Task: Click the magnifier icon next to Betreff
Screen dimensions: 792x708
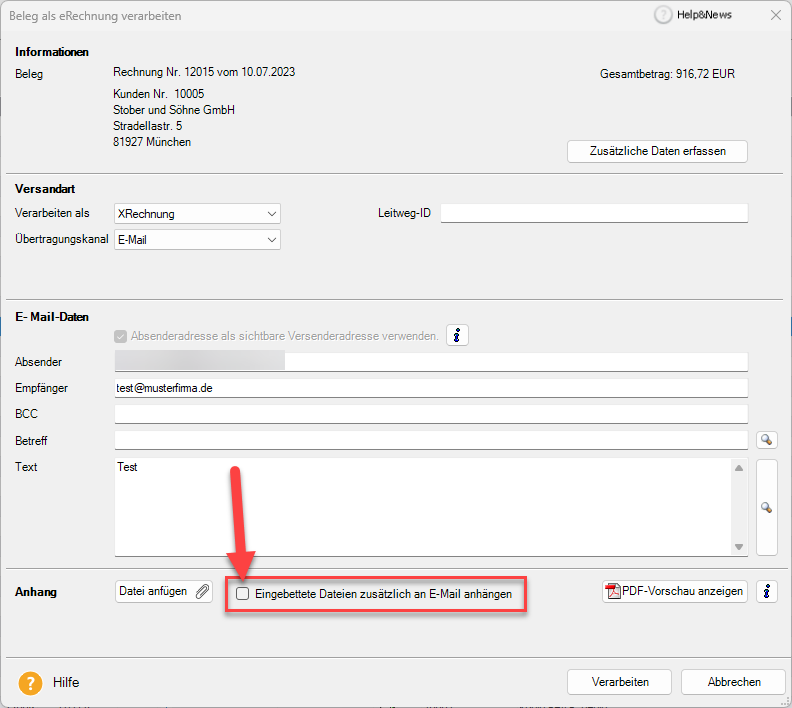Action: (767, 440)
